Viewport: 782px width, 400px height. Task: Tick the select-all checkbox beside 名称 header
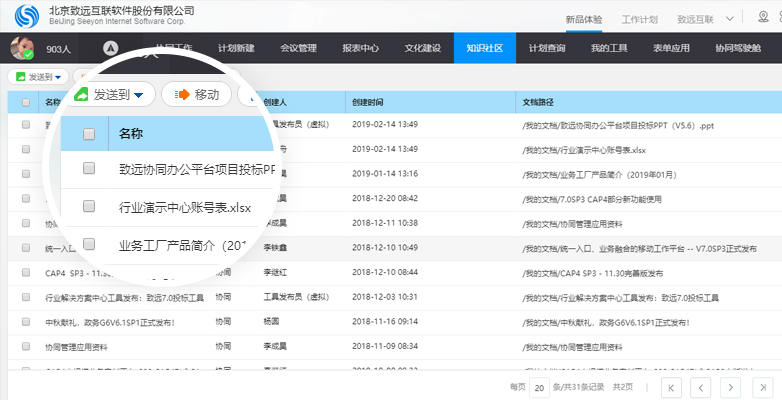pyautogui.click(x=89, y=133)
